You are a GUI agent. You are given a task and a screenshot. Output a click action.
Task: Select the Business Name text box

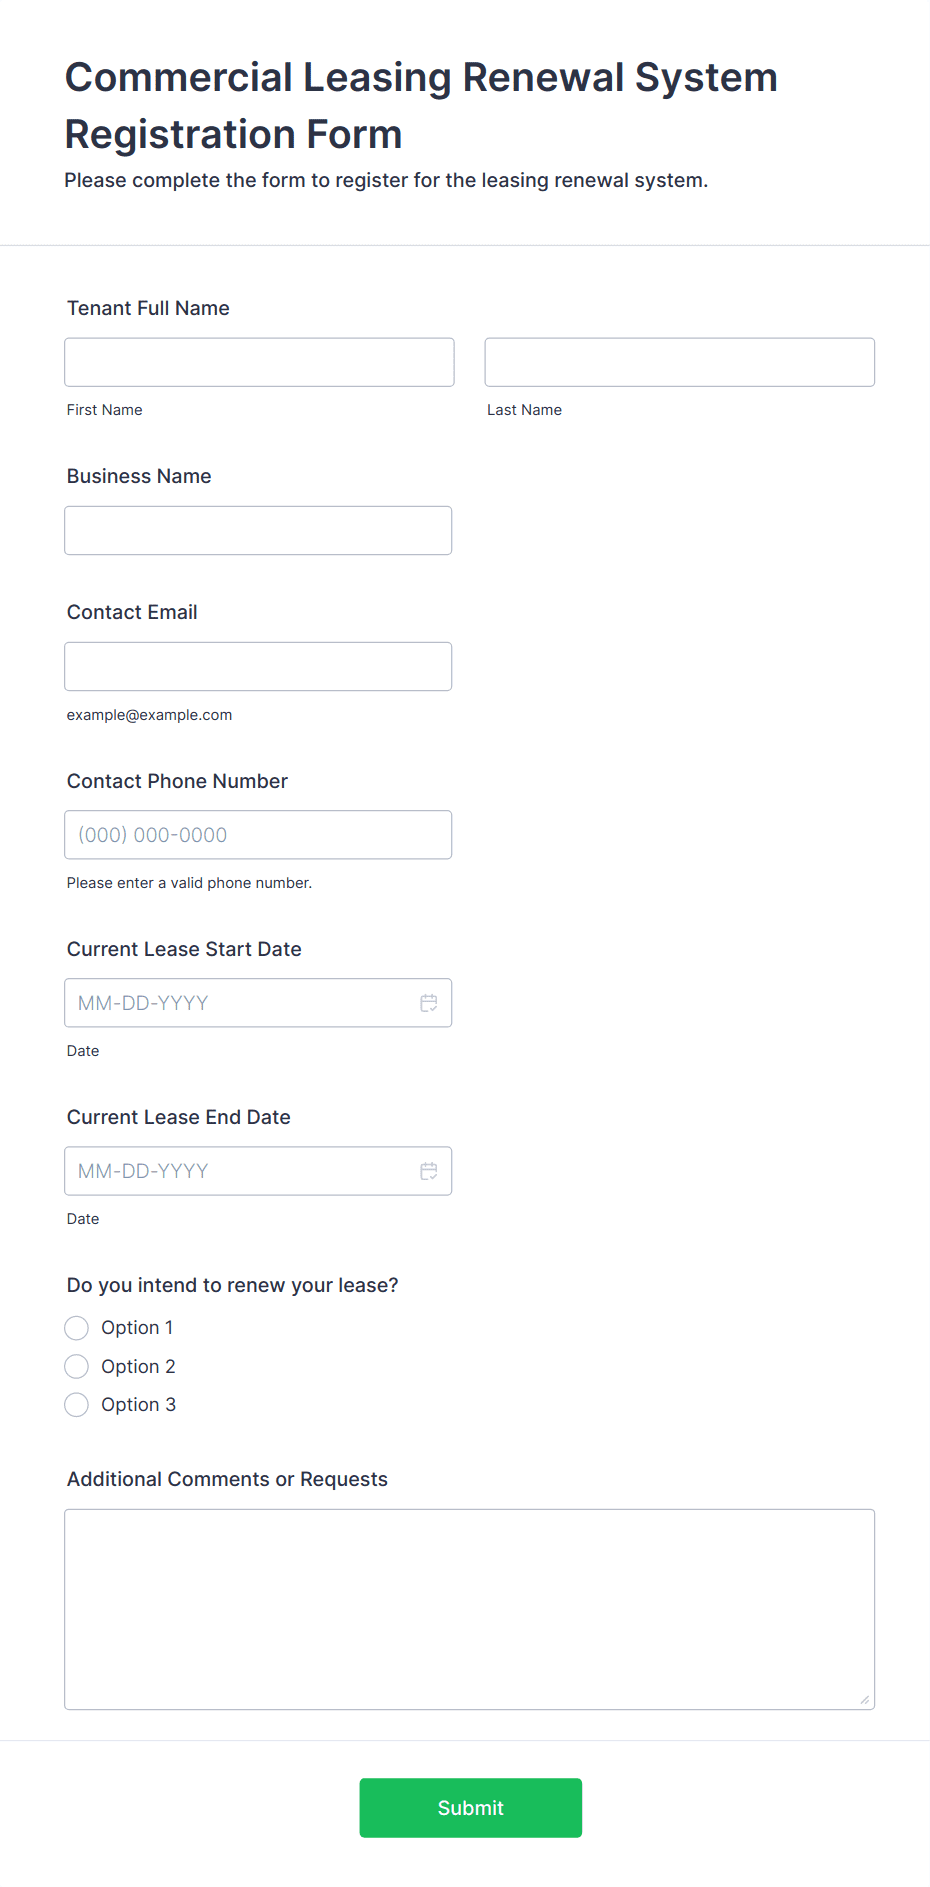tap(258, 530)
